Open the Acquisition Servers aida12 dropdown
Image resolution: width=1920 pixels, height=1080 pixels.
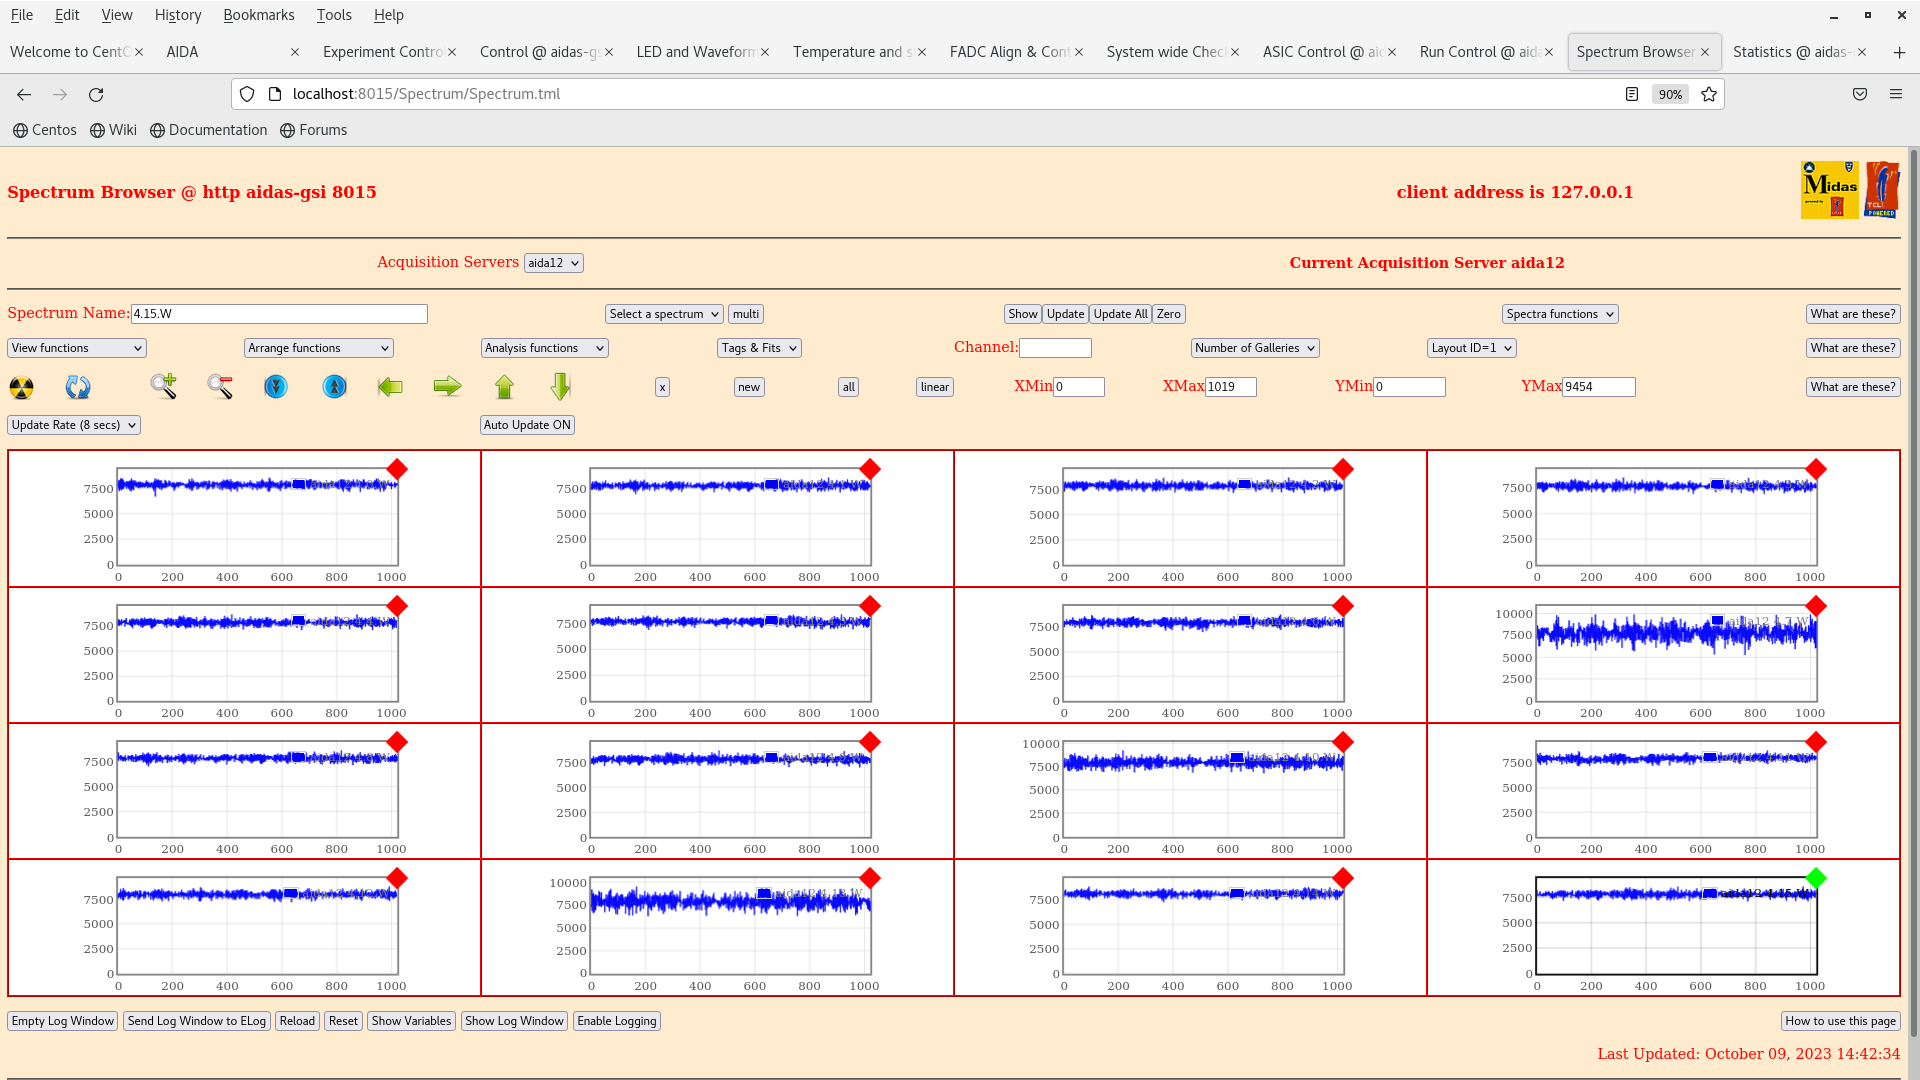tap(553, 263)
